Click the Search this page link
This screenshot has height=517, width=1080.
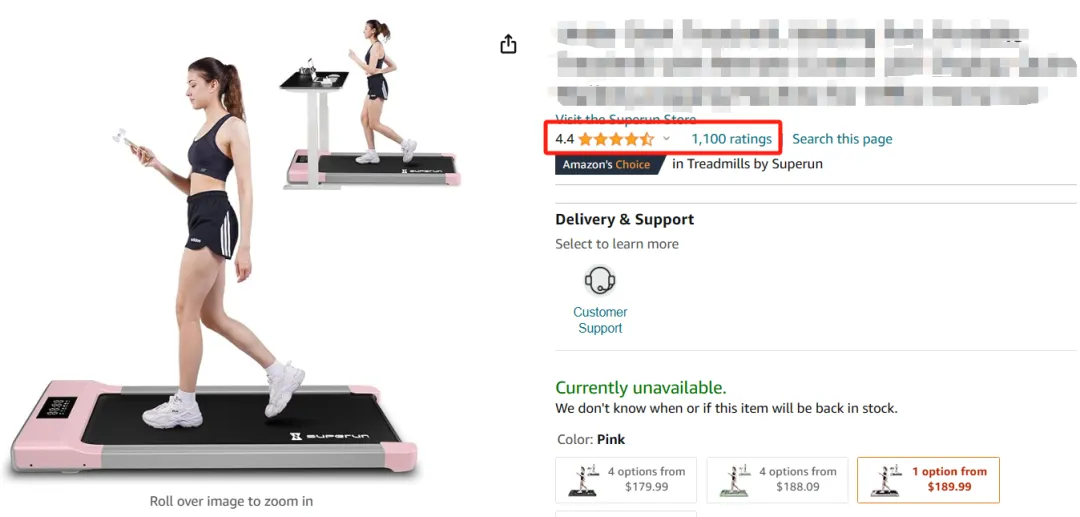point(842,139)
